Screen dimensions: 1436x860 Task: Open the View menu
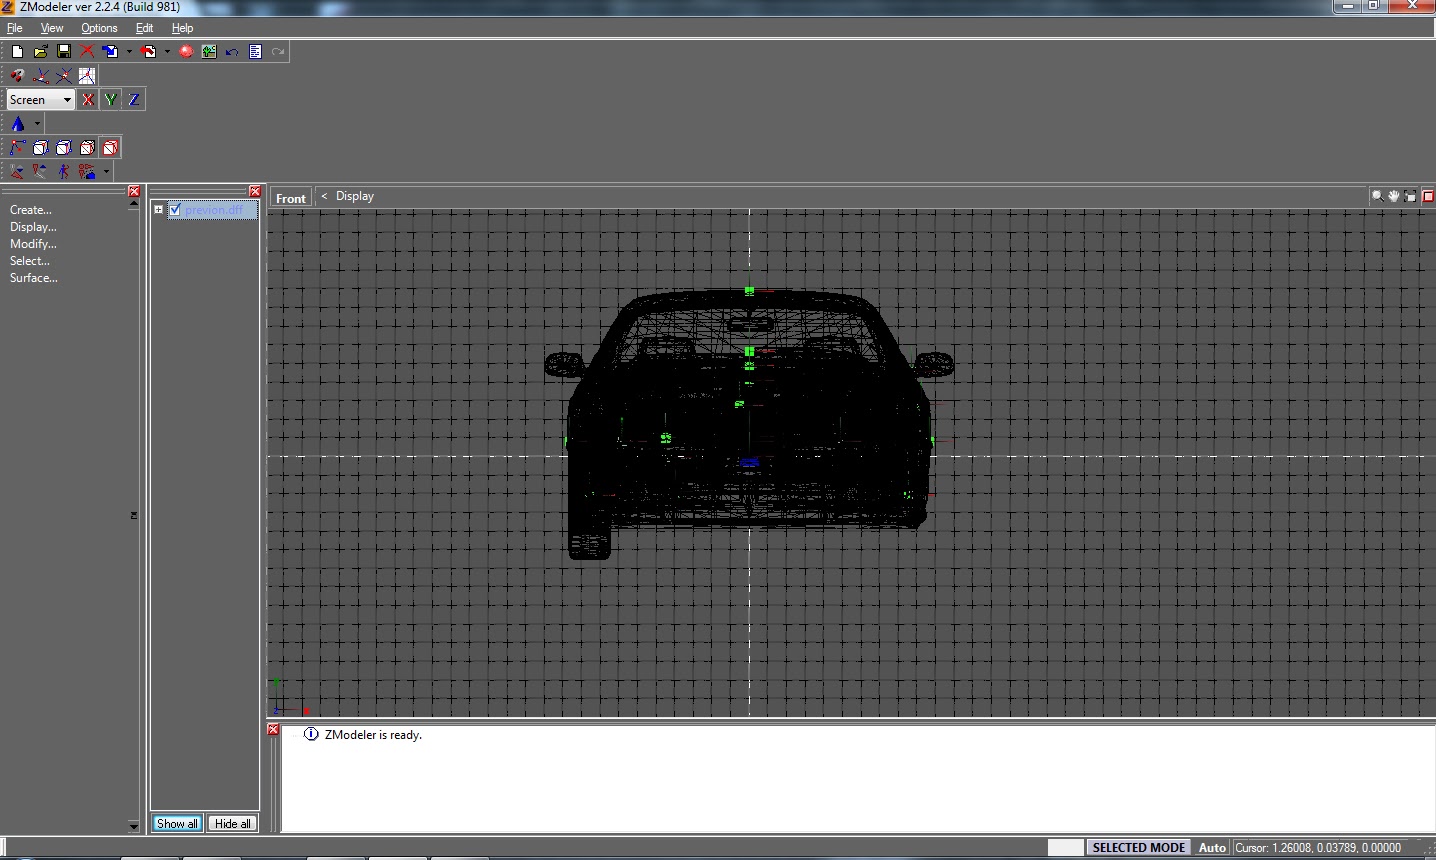click(52, 28)
